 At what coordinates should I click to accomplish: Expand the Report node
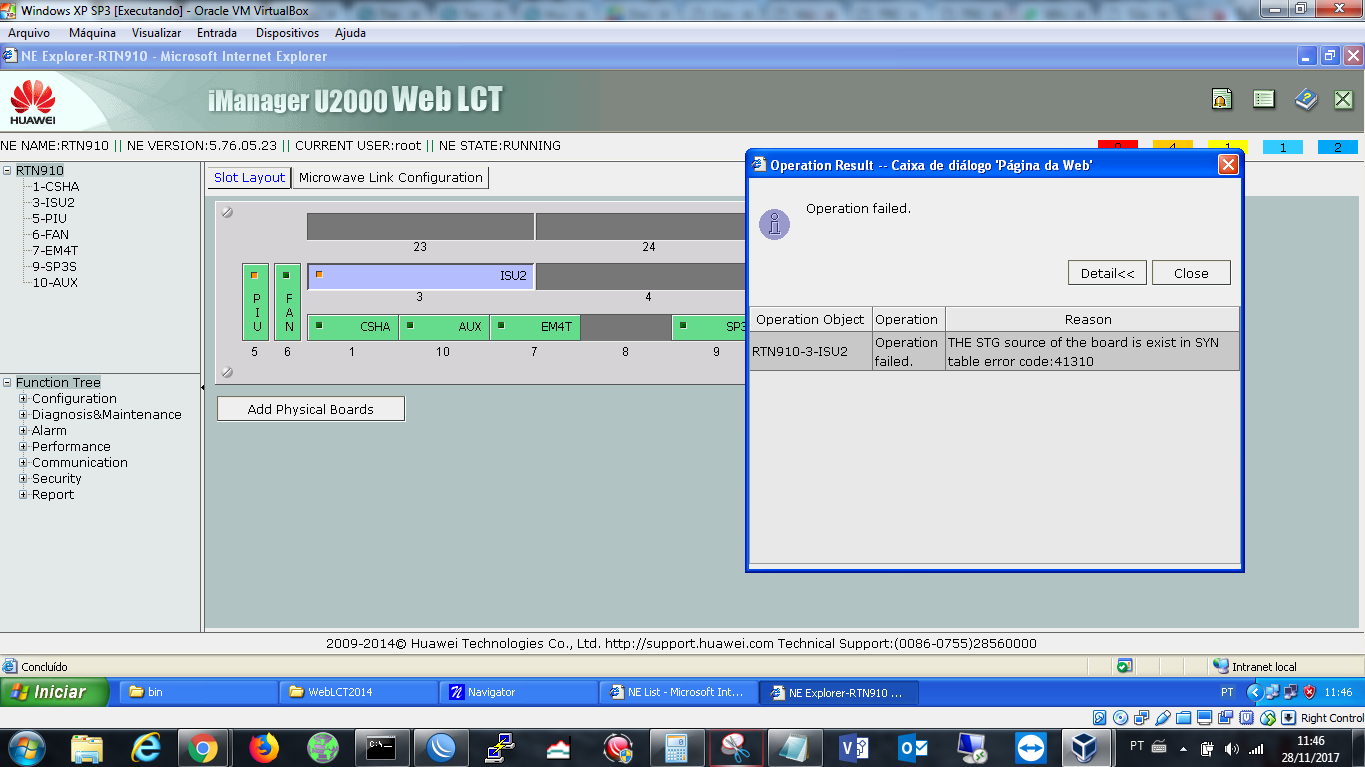click(x=23, y=494)
